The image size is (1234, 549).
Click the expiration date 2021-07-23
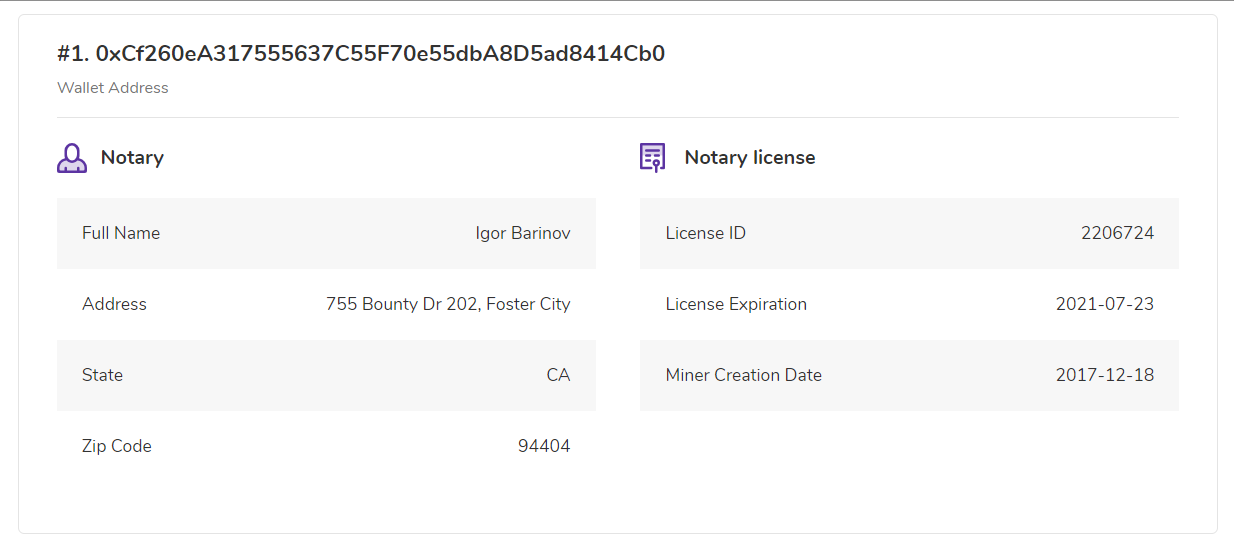tap(1105, 304)
